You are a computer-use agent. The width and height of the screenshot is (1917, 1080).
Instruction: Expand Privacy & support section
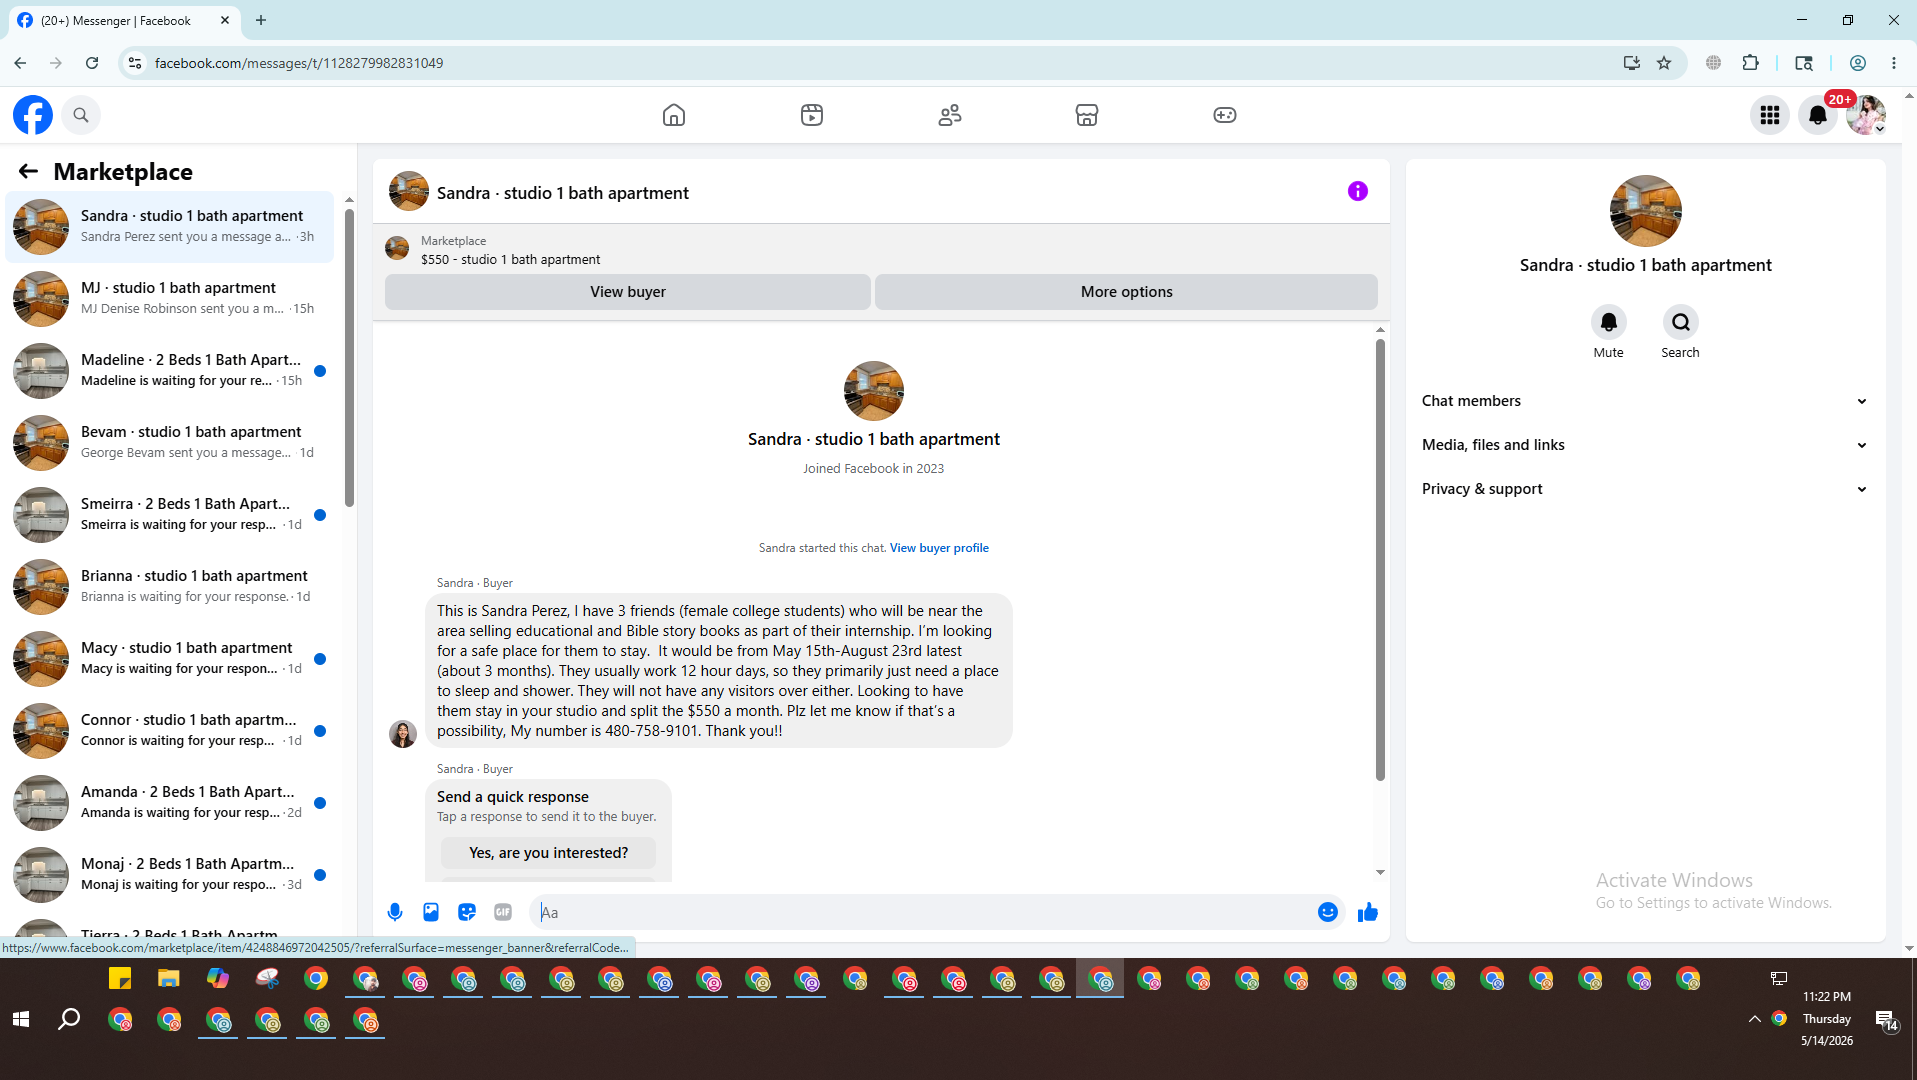pos(1645,489)
